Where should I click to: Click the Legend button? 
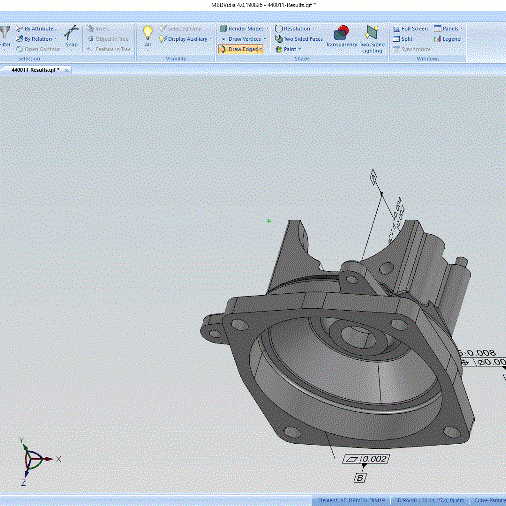point(447,39)
